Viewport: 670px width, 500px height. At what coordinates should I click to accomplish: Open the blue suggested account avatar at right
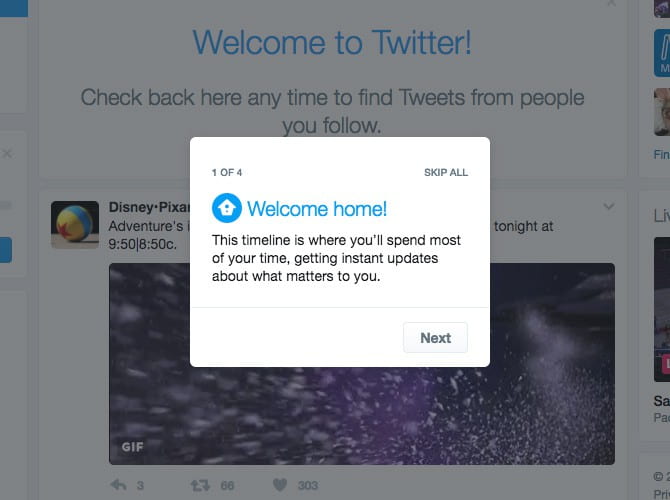662,53
